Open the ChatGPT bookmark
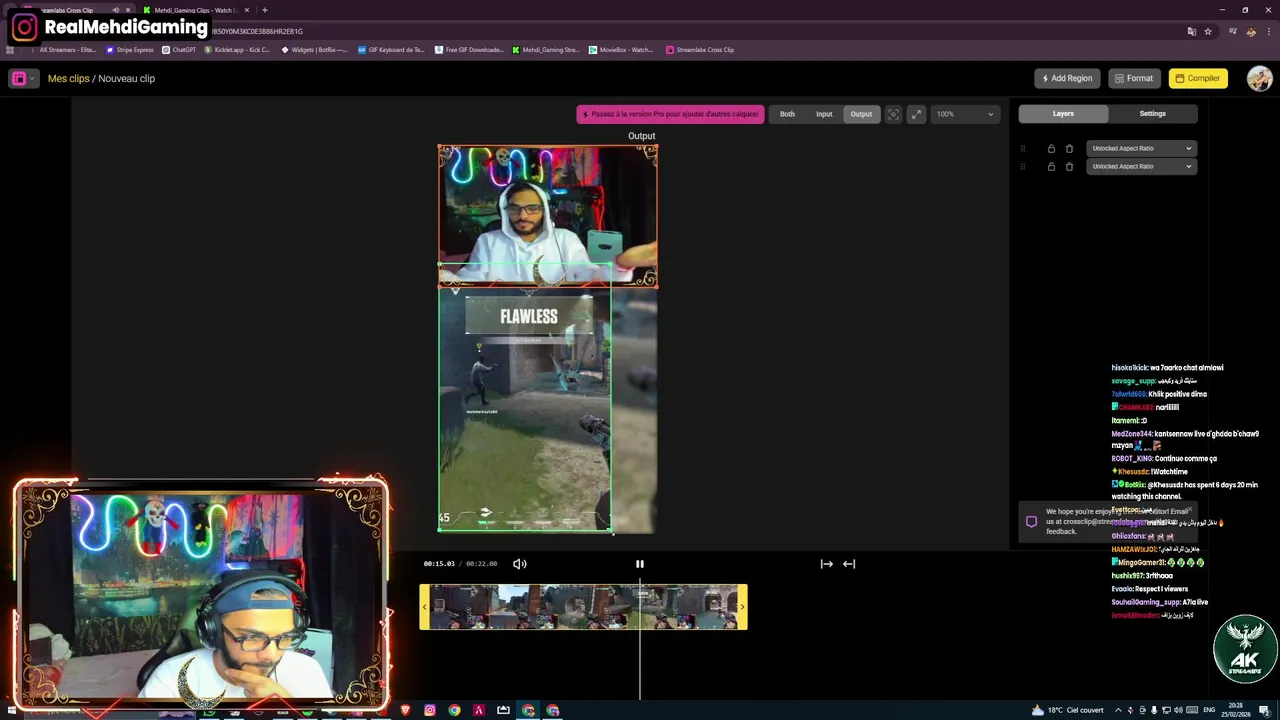 (x=180, y=50)
